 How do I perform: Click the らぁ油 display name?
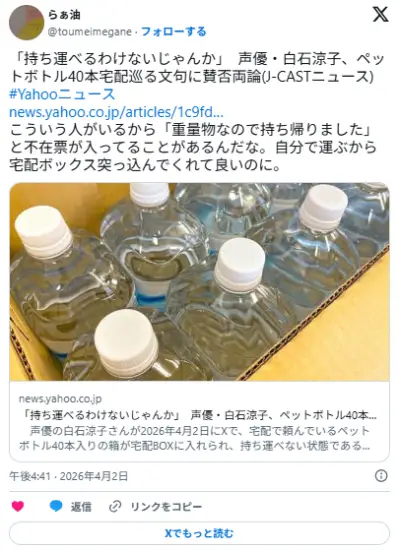(x=64, y=14)
